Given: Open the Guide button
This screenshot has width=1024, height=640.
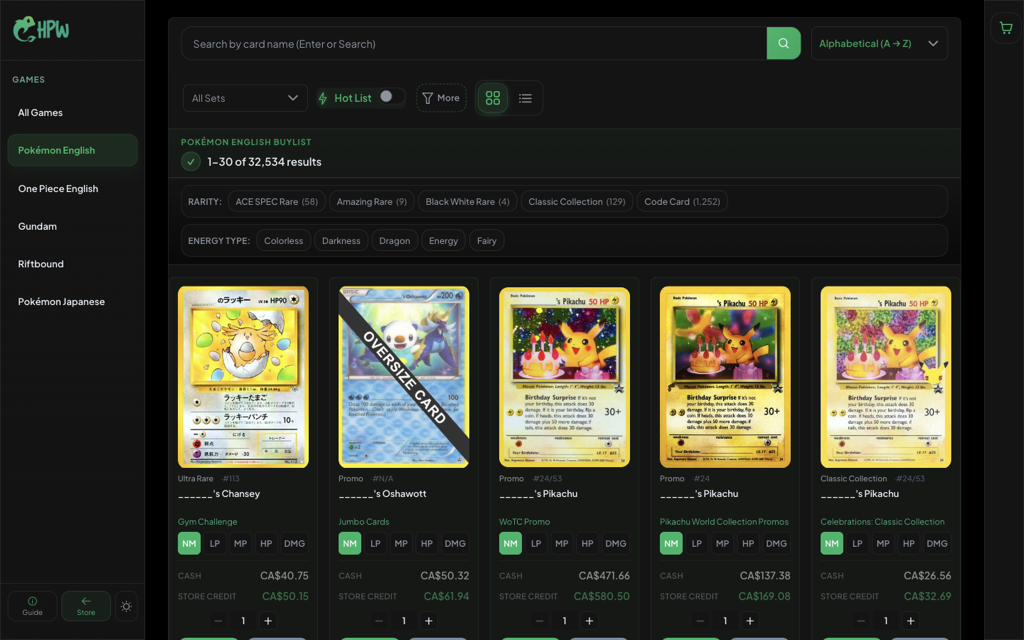Looking at the screenshot, I should click(x=32, y=607).
